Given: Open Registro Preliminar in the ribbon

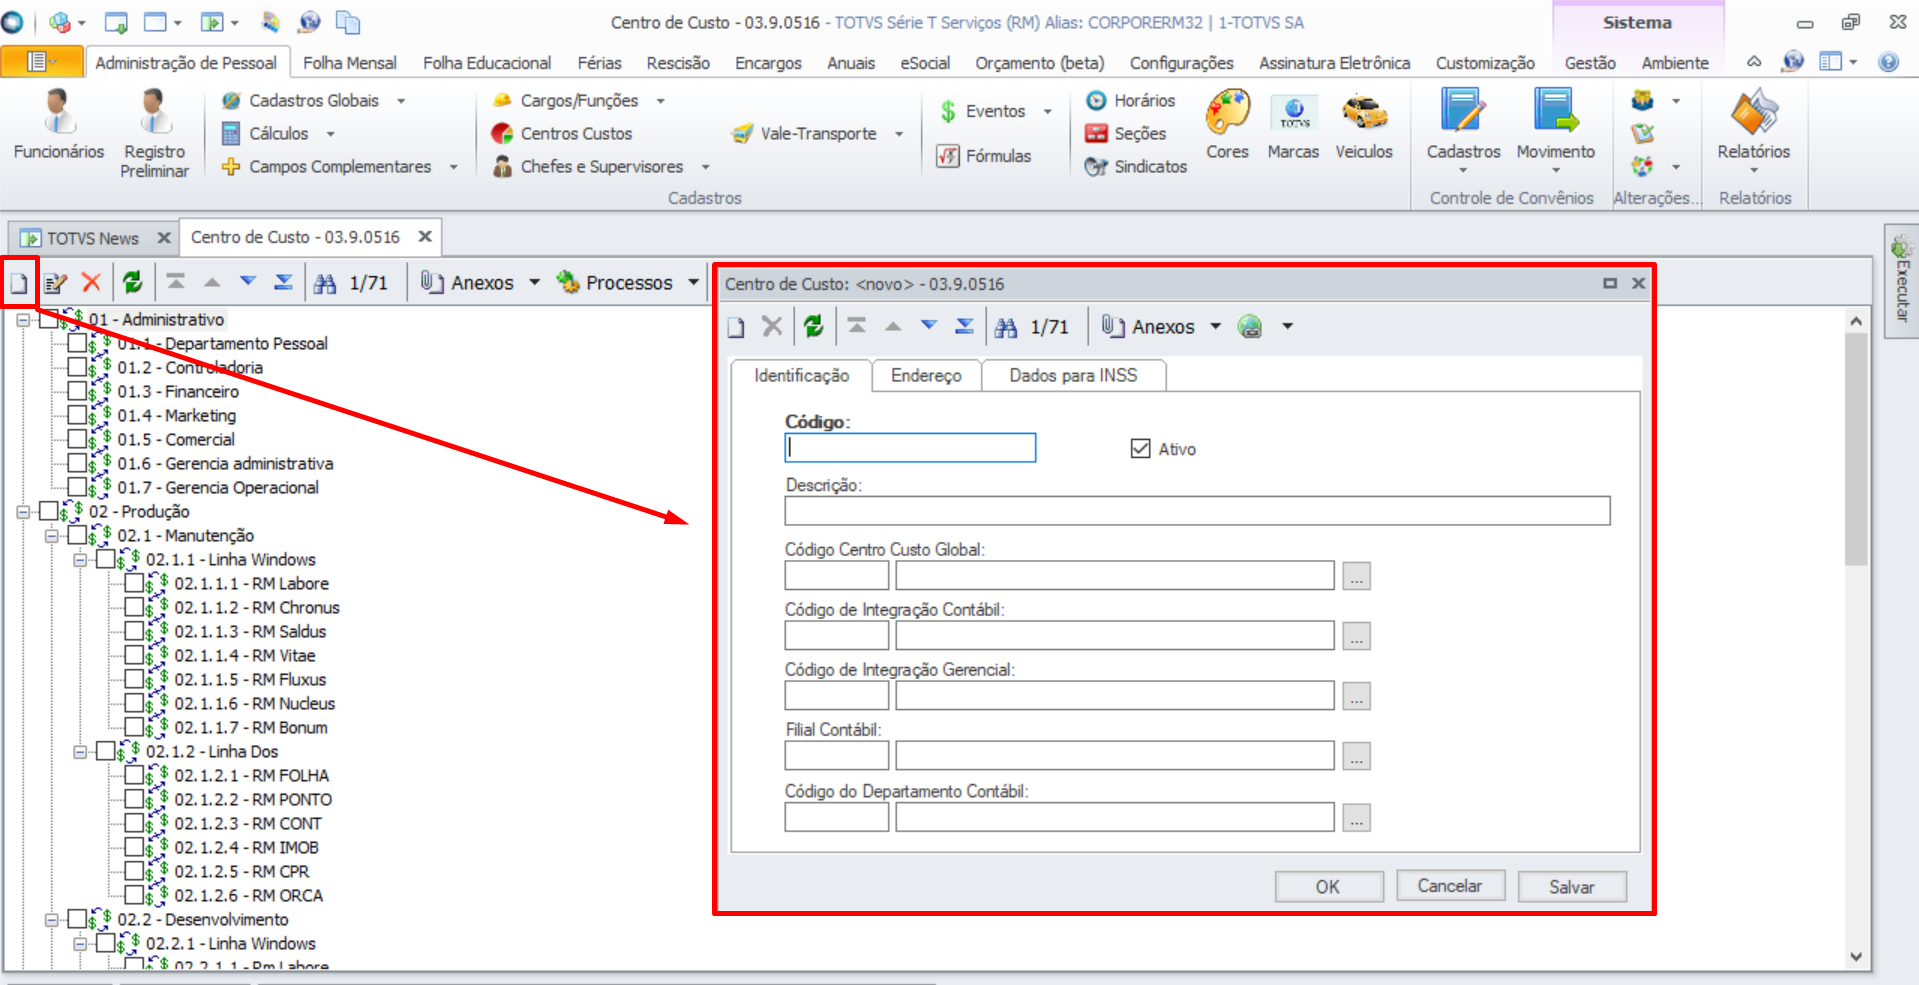Looking at the screenshot, I should coord(154,134).
